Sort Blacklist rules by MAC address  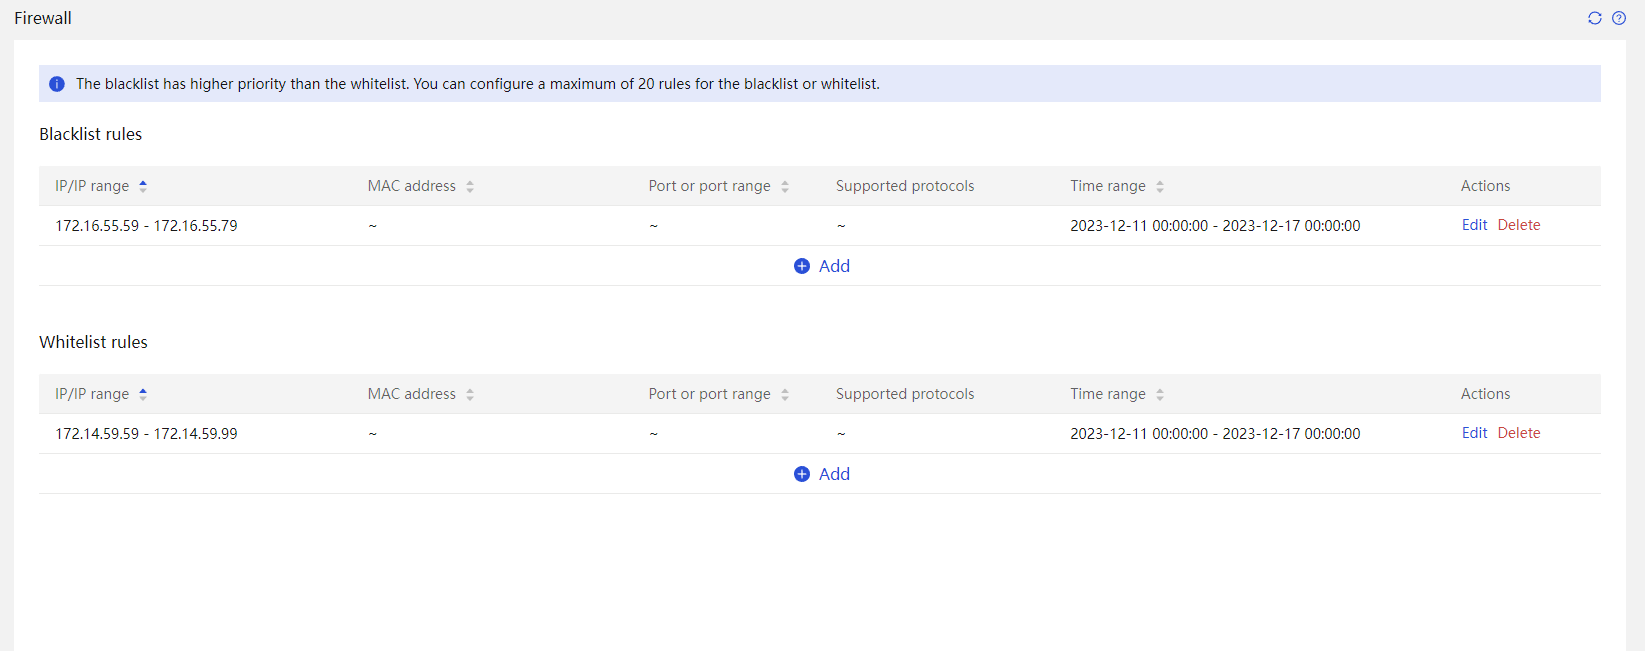point(470,186)
